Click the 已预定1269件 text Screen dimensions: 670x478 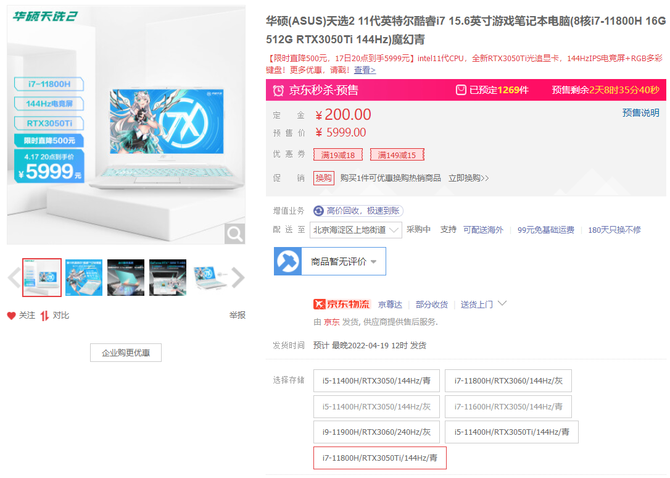coord(499,90)
